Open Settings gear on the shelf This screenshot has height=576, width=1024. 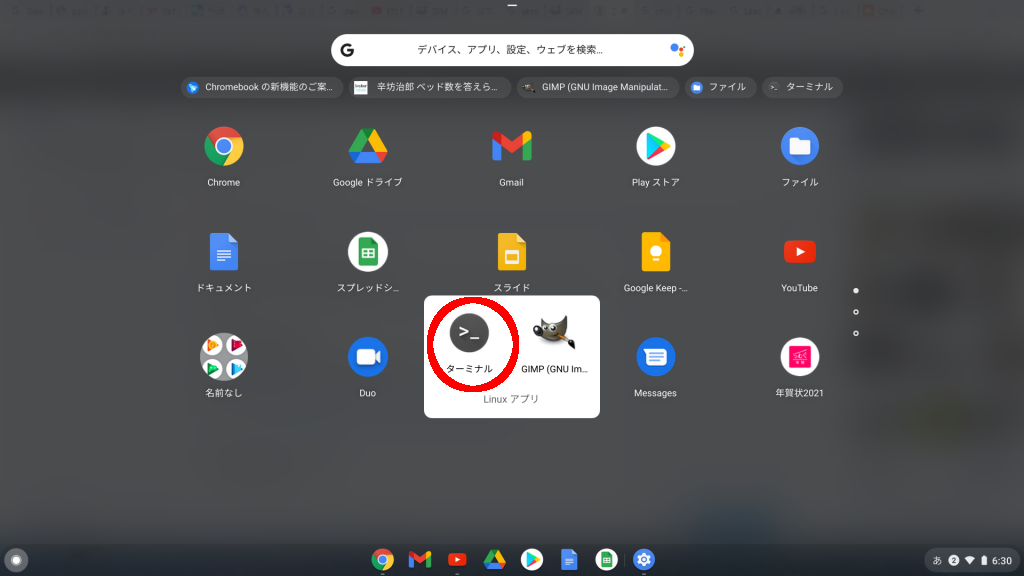pos(643,560)
